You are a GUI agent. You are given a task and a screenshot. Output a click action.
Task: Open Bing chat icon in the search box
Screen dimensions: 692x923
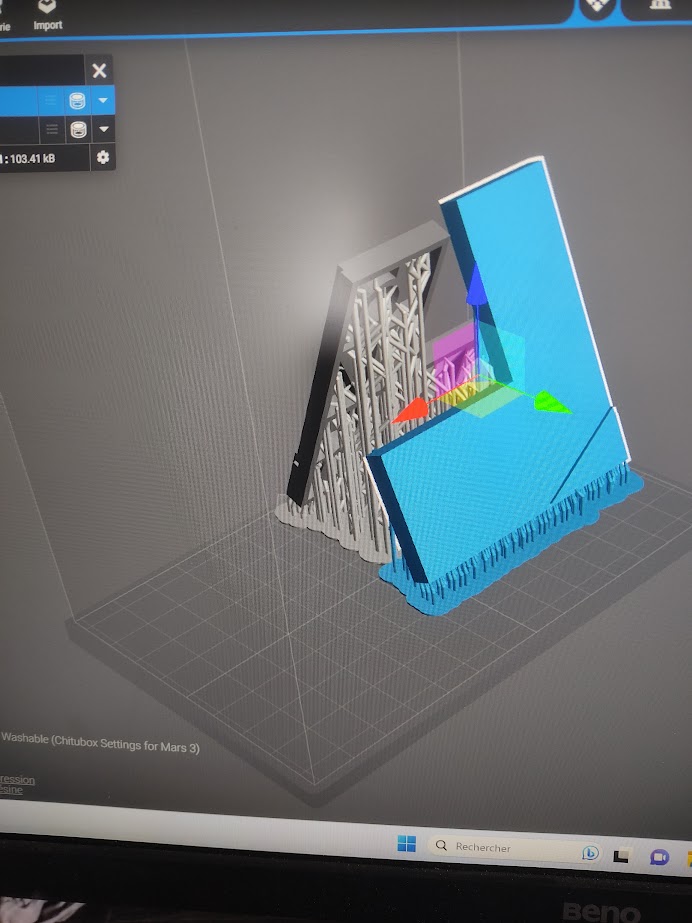590,852
